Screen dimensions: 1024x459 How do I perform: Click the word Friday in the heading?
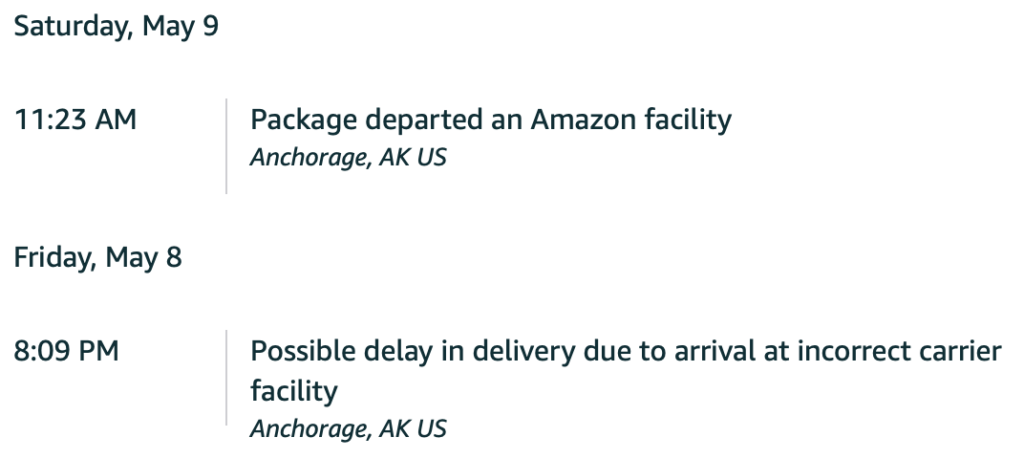[x=56, y=258]
